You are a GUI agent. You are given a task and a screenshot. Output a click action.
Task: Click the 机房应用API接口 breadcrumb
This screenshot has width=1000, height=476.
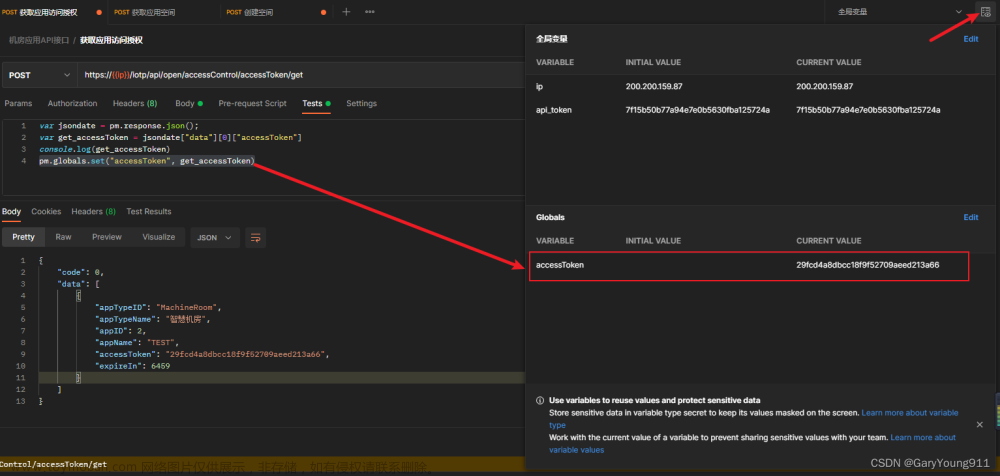click(x=39, y=40)
